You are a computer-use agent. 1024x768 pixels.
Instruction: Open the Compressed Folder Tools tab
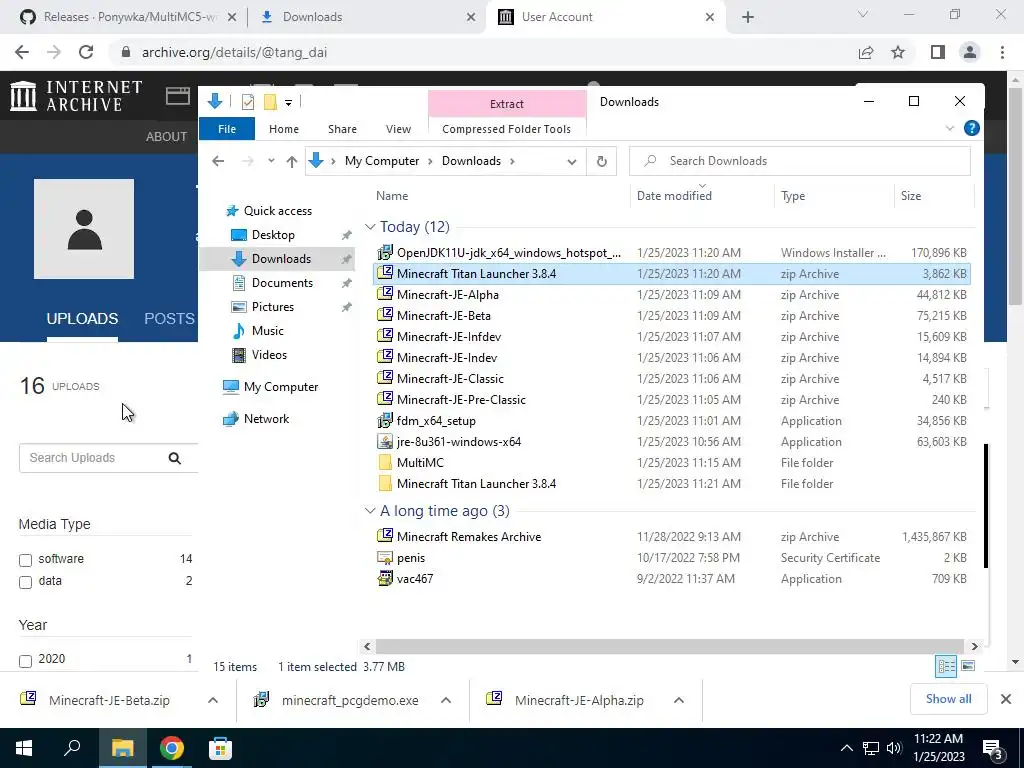(x=506, y=129)
